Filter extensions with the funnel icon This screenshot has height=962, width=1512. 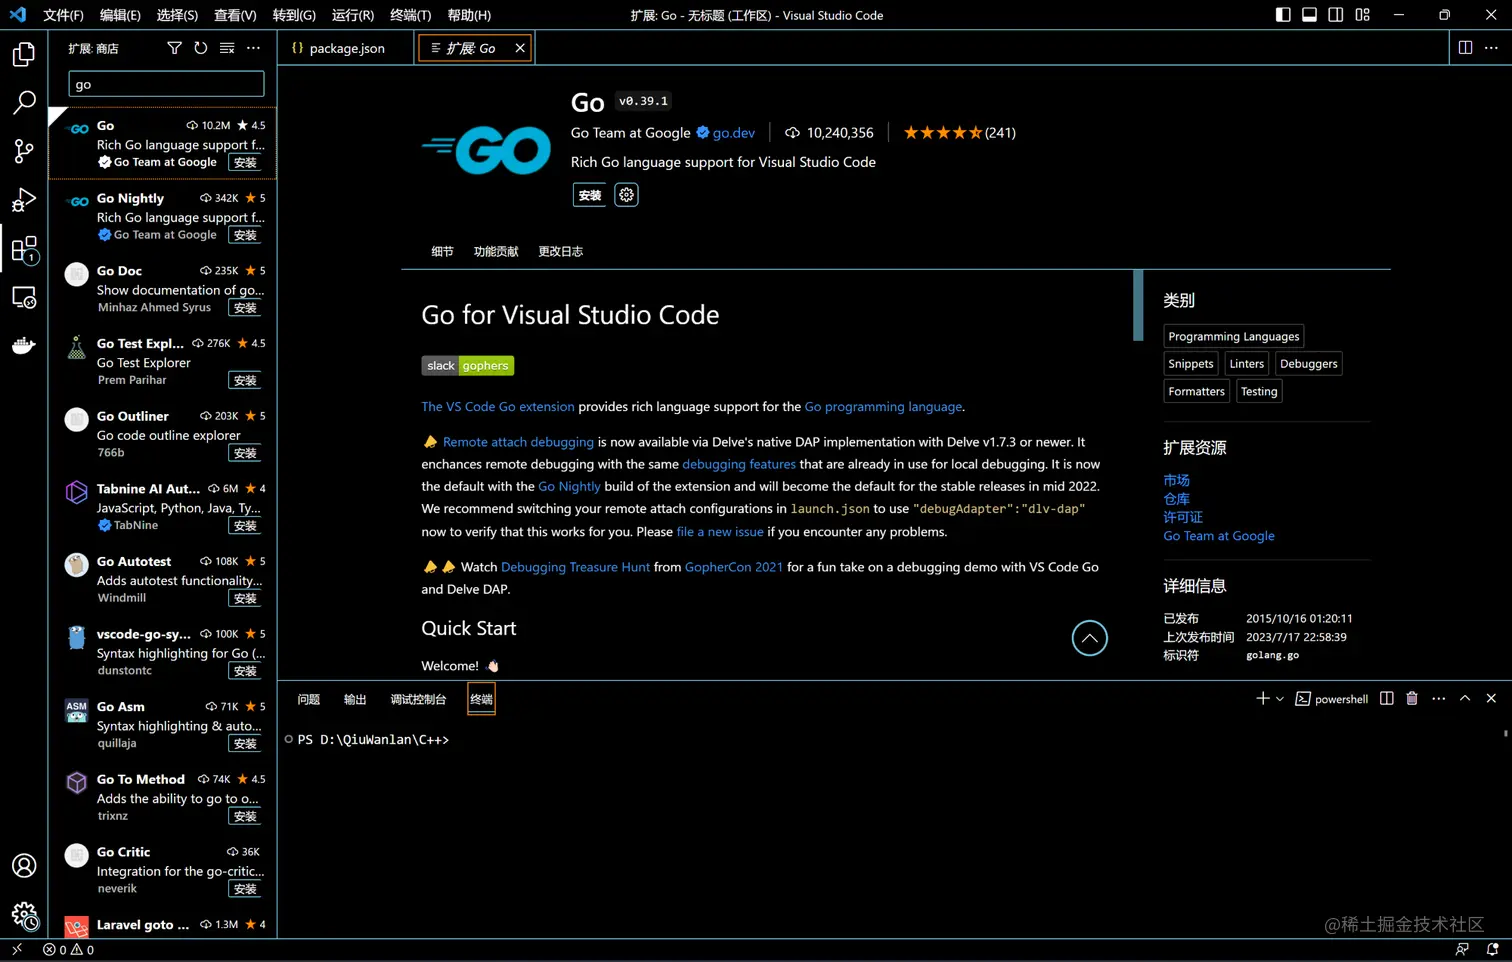coord(174,48)
